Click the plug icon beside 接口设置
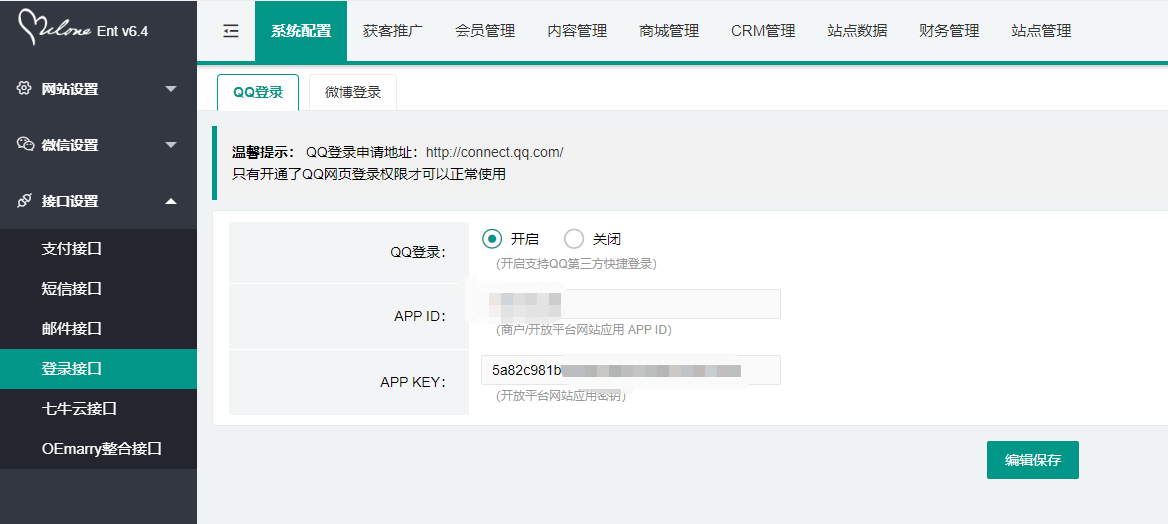Screen dimensions: 1168x524 coord(25,201)
